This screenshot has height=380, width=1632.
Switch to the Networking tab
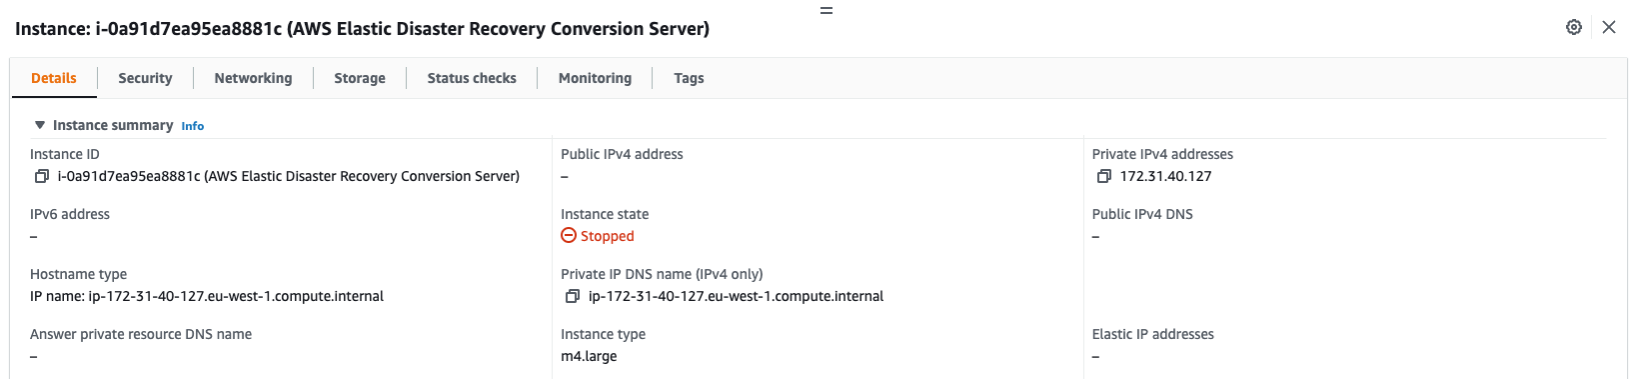[x=253, y=78]
